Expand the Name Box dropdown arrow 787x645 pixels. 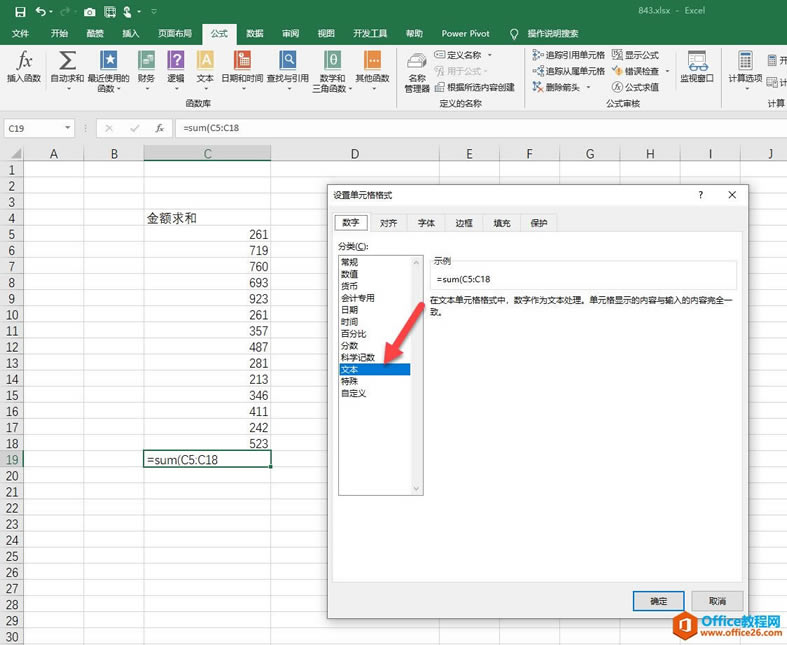67,128
